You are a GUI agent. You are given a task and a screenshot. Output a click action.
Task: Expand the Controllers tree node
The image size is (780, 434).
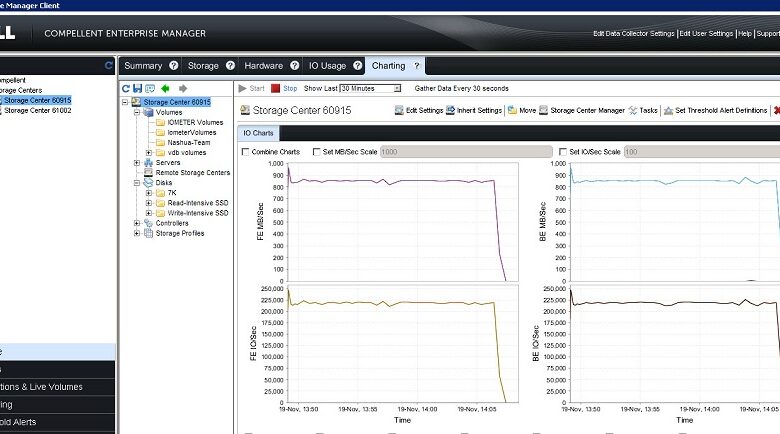click(x=137, y=223)
